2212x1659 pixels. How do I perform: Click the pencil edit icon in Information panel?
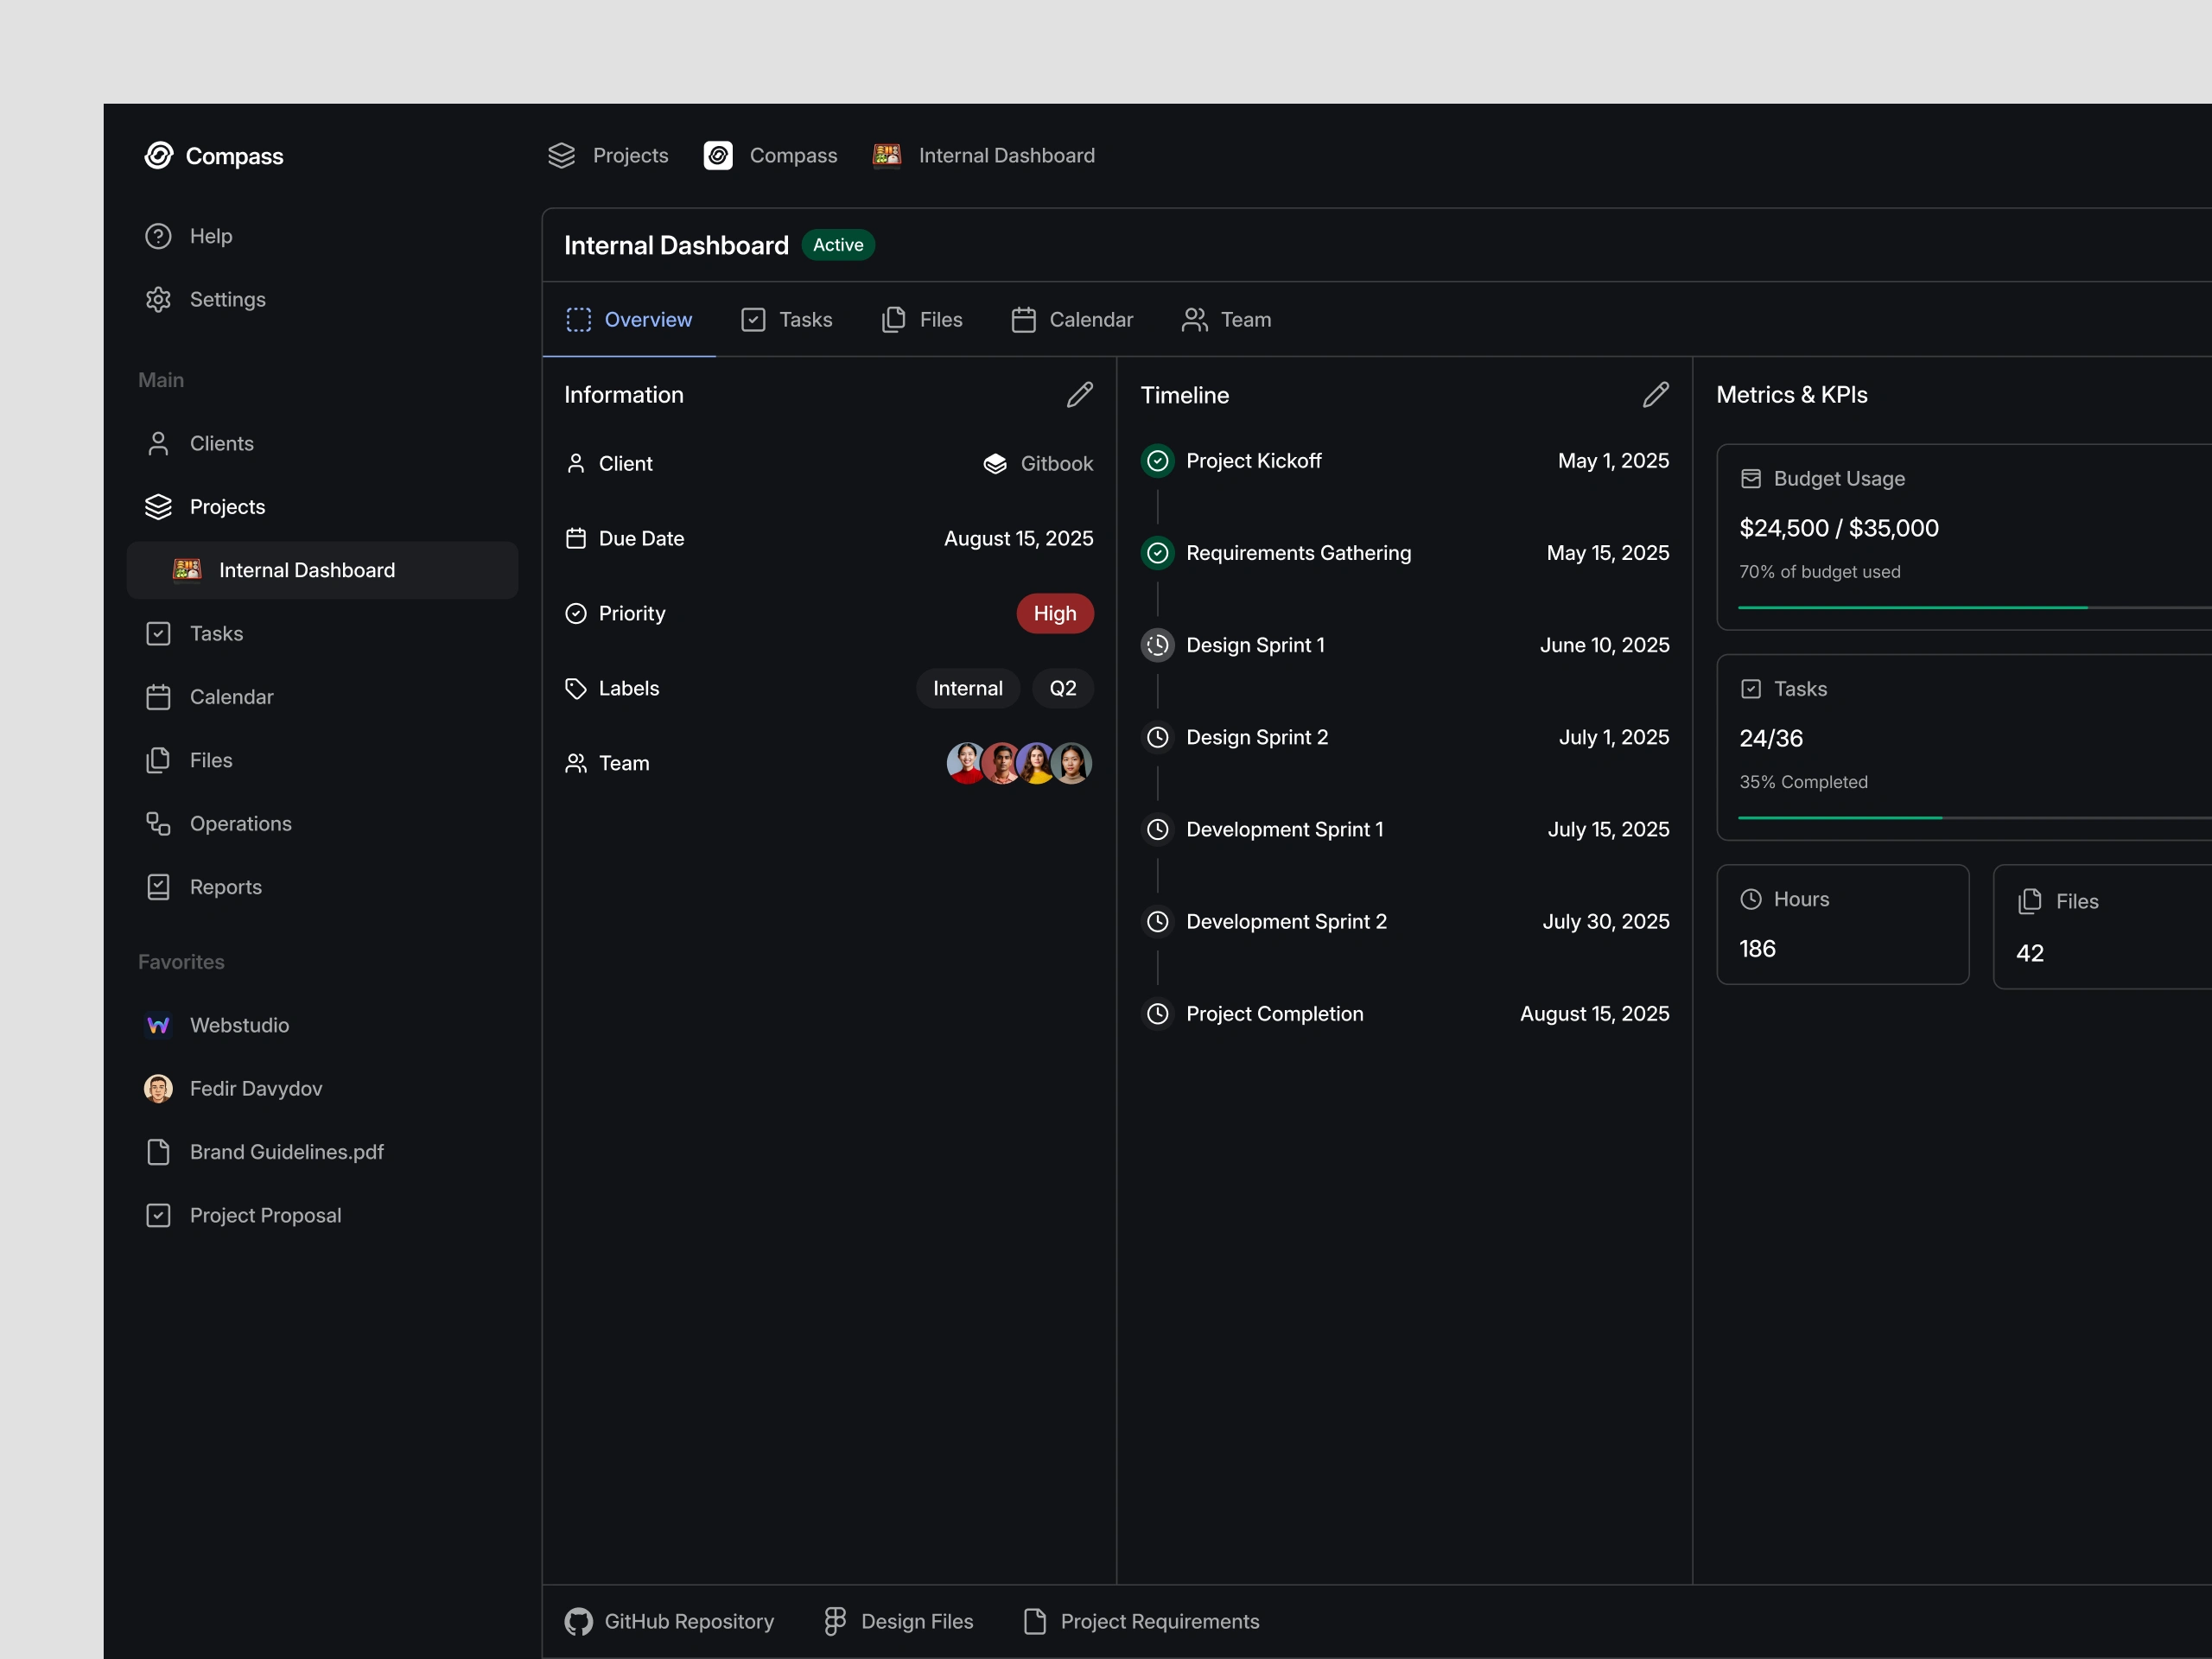point(1079,395)
